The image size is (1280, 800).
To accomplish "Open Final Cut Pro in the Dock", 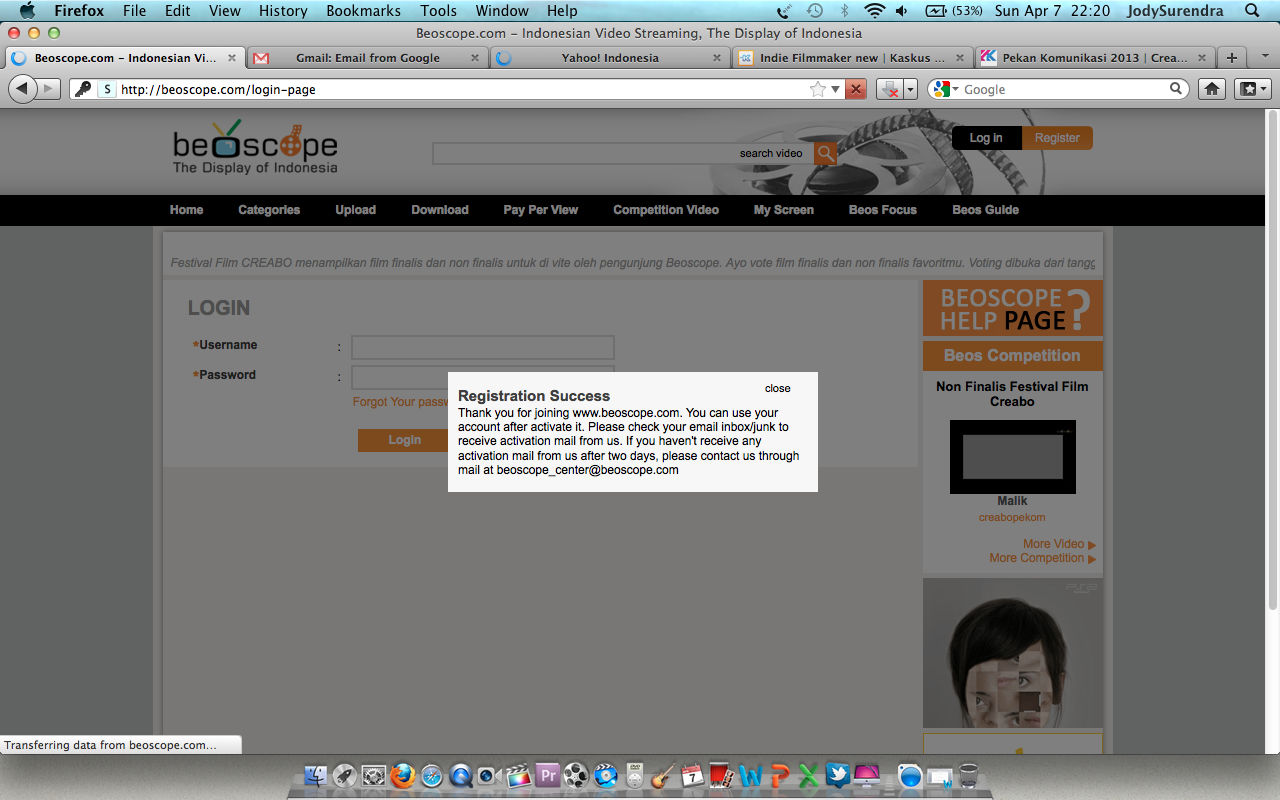I will 518,775.
